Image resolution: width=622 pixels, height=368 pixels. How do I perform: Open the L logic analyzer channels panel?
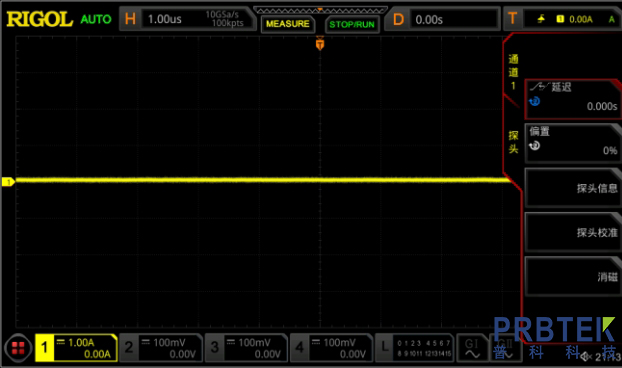pyautogui.click(x=414, y=348)
